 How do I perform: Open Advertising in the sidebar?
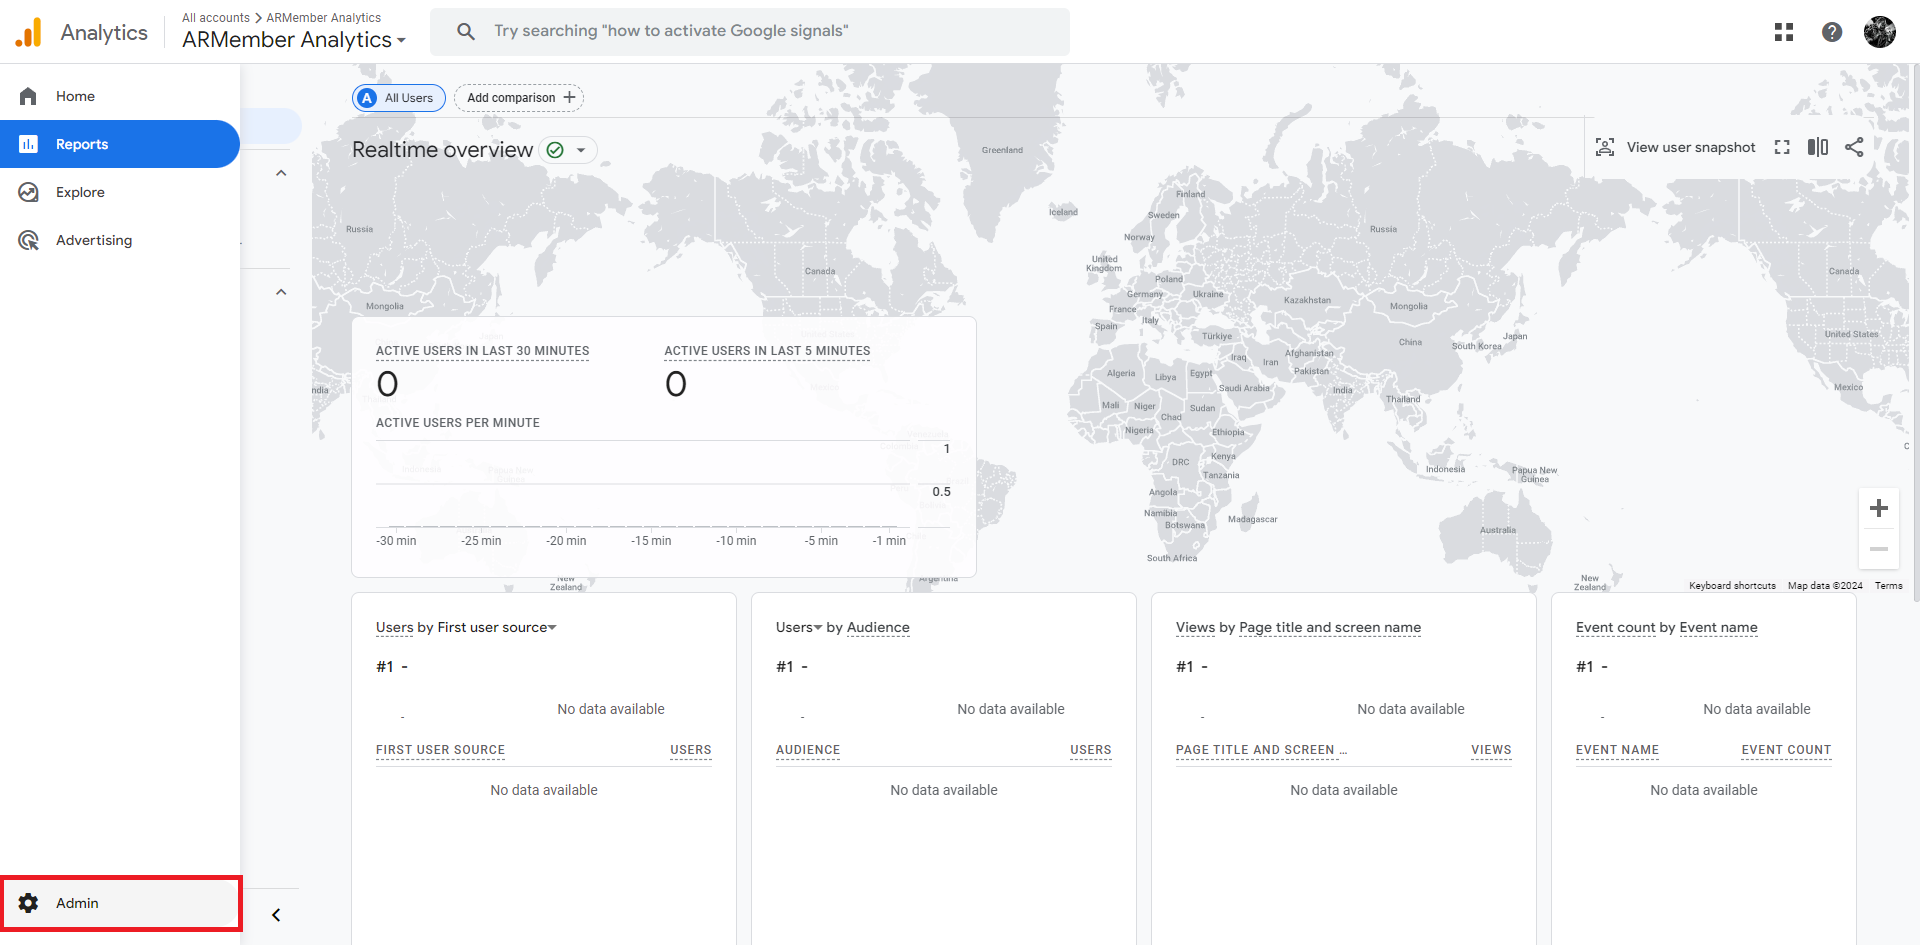point(120,240)
